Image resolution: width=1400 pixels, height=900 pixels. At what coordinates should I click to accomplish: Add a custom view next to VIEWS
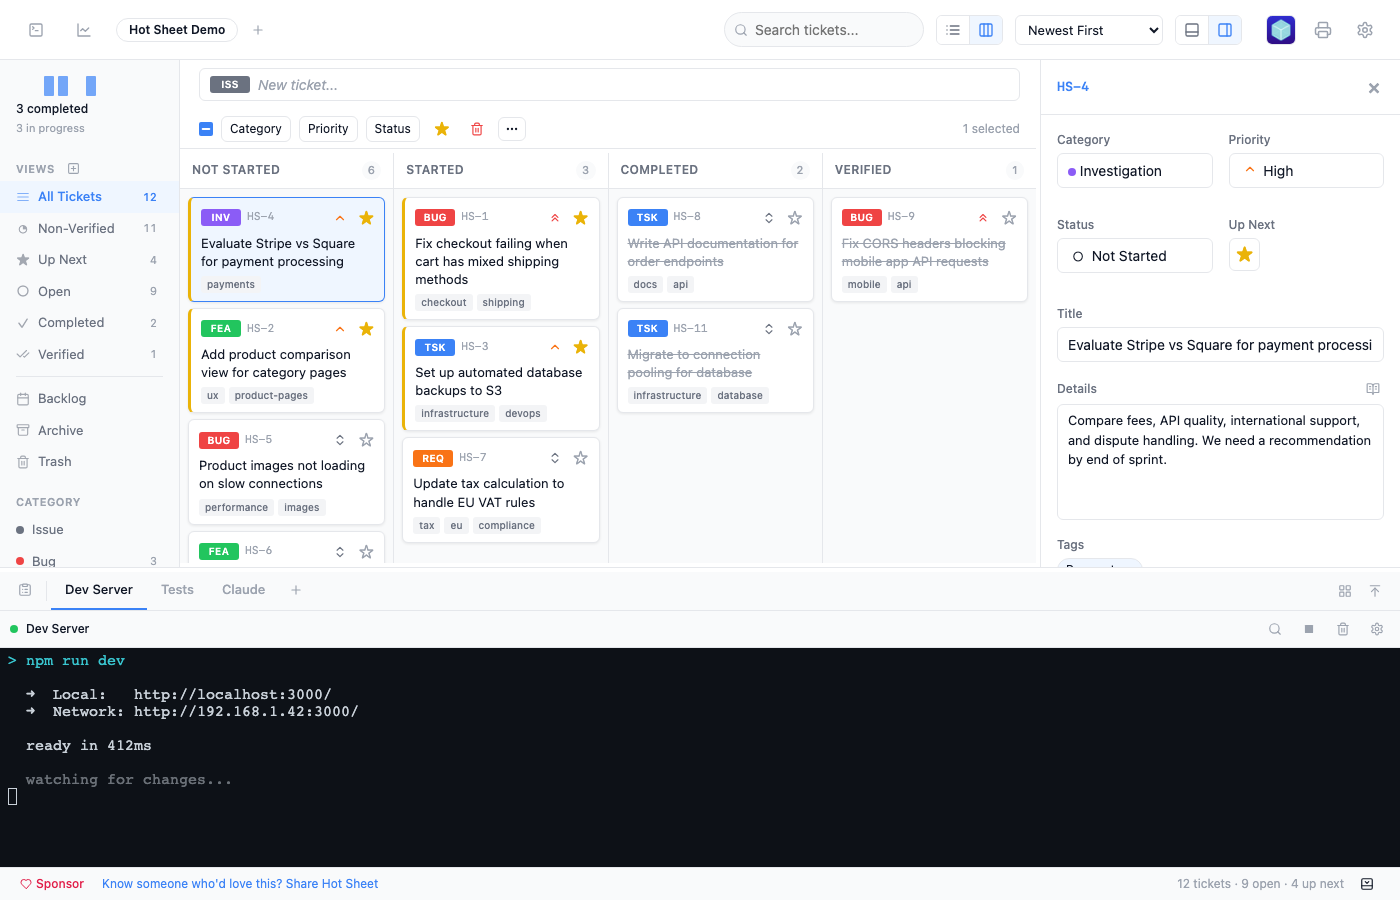(x=73, y=169)
